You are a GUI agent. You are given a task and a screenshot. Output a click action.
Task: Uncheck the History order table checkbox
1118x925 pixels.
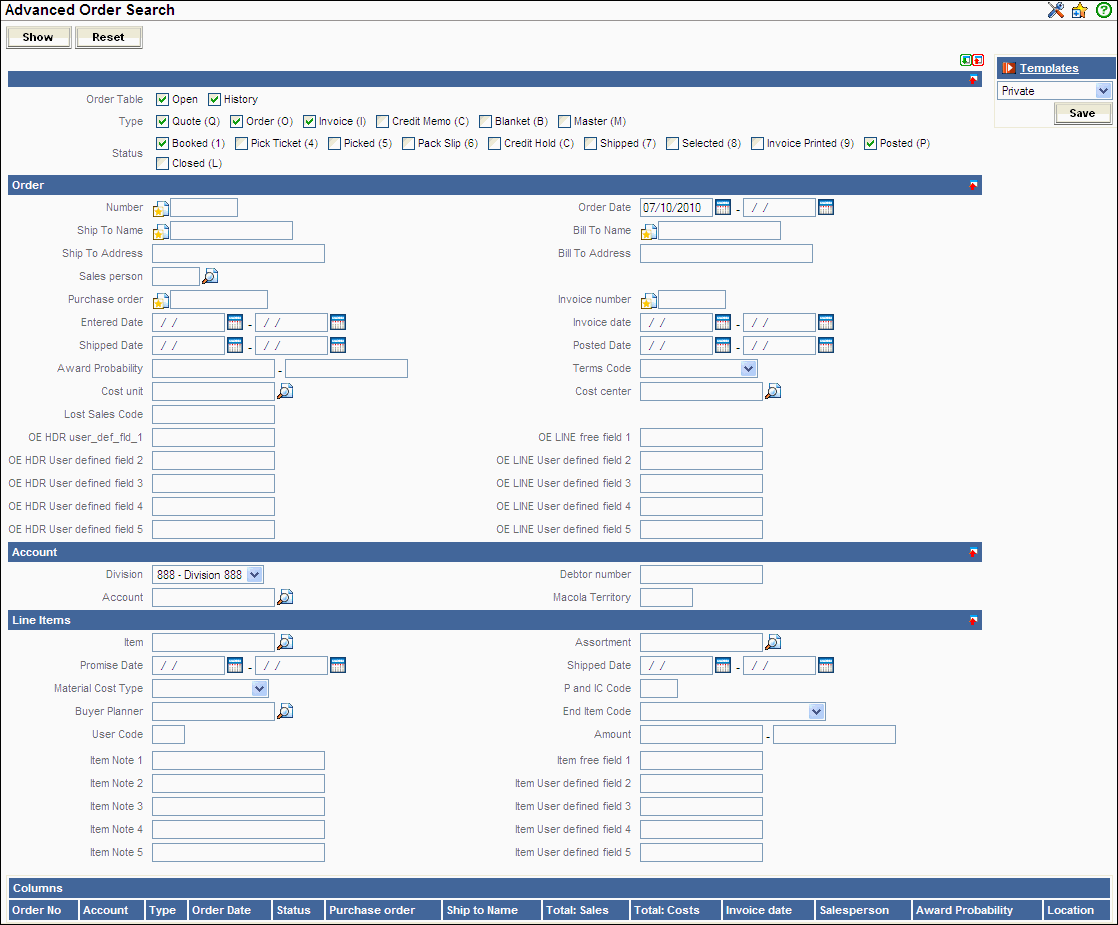point(214,99)
